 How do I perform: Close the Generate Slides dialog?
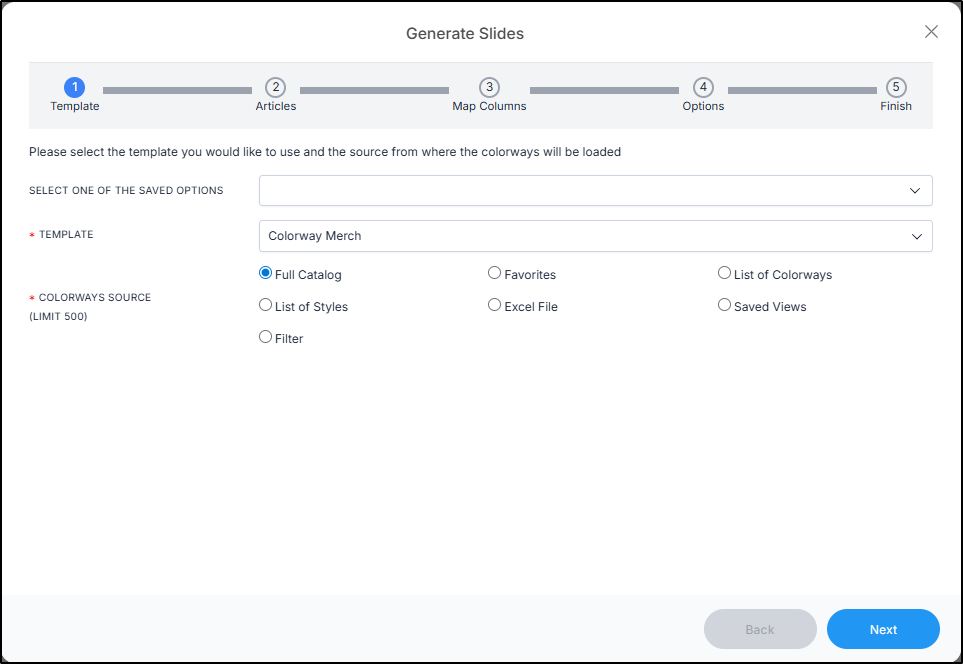pos(931,32)
